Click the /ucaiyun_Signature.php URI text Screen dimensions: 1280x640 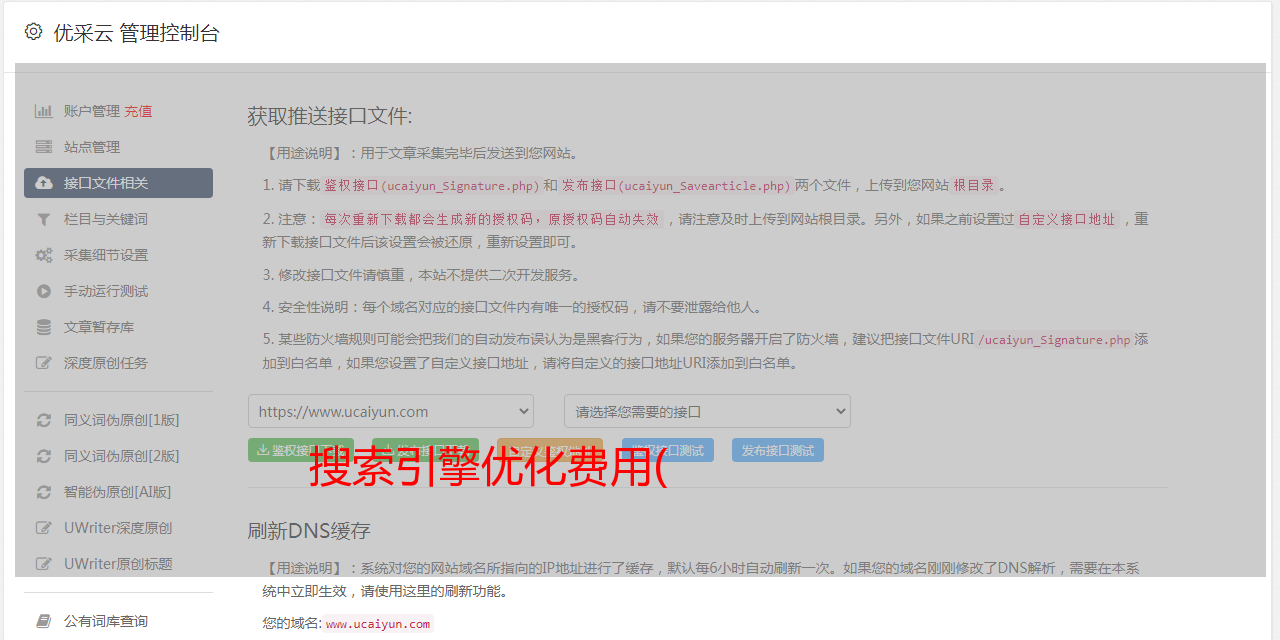[x=1055, y=340]
